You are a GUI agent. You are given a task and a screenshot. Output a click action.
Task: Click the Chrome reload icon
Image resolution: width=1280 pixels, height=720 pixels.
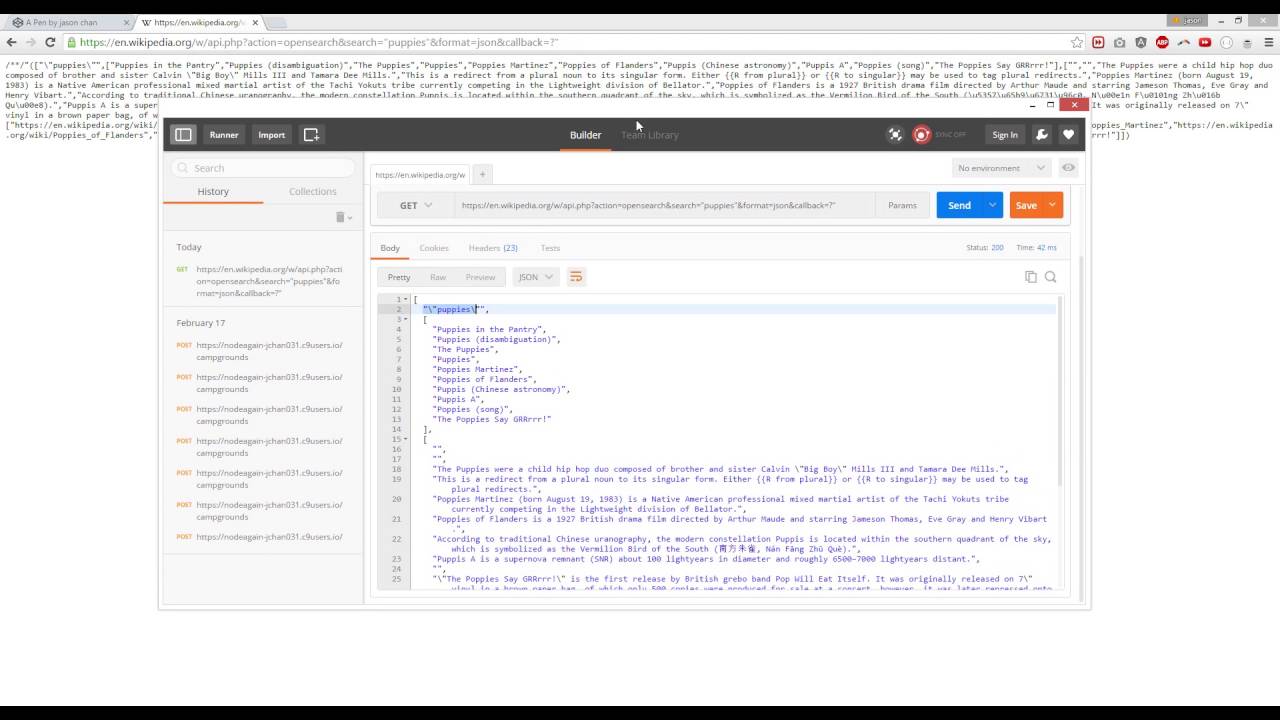coord(50,42)
